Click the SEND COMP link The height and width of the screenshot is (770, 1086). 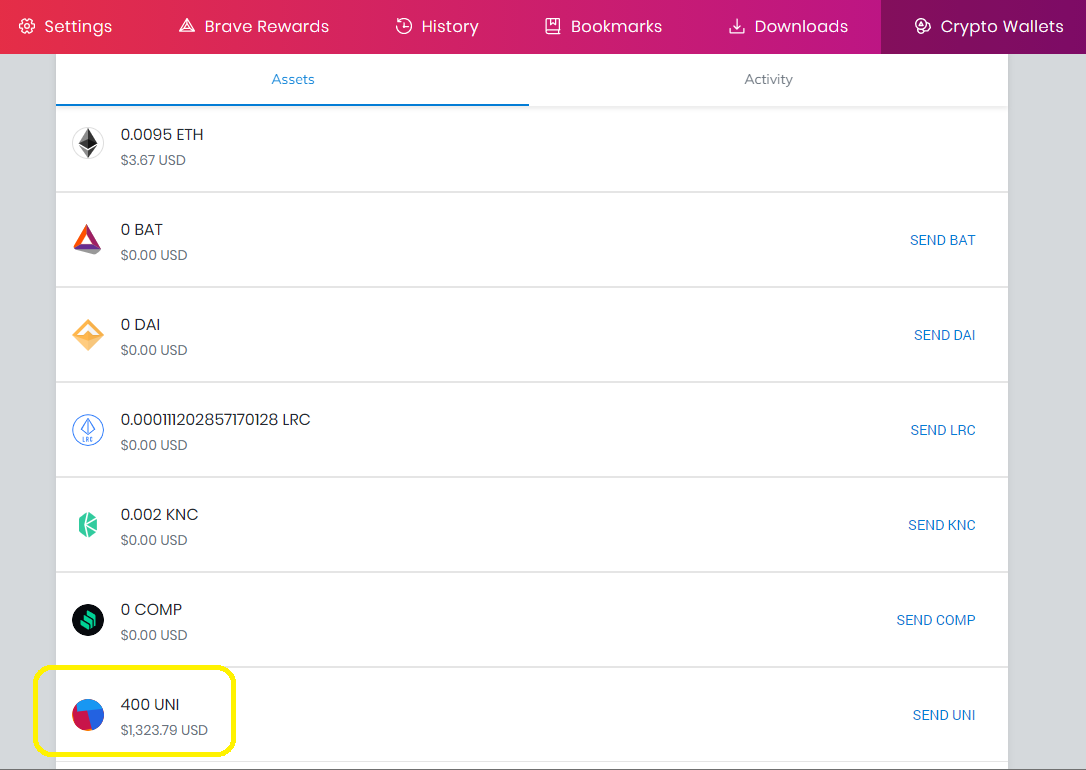(936, 620)
